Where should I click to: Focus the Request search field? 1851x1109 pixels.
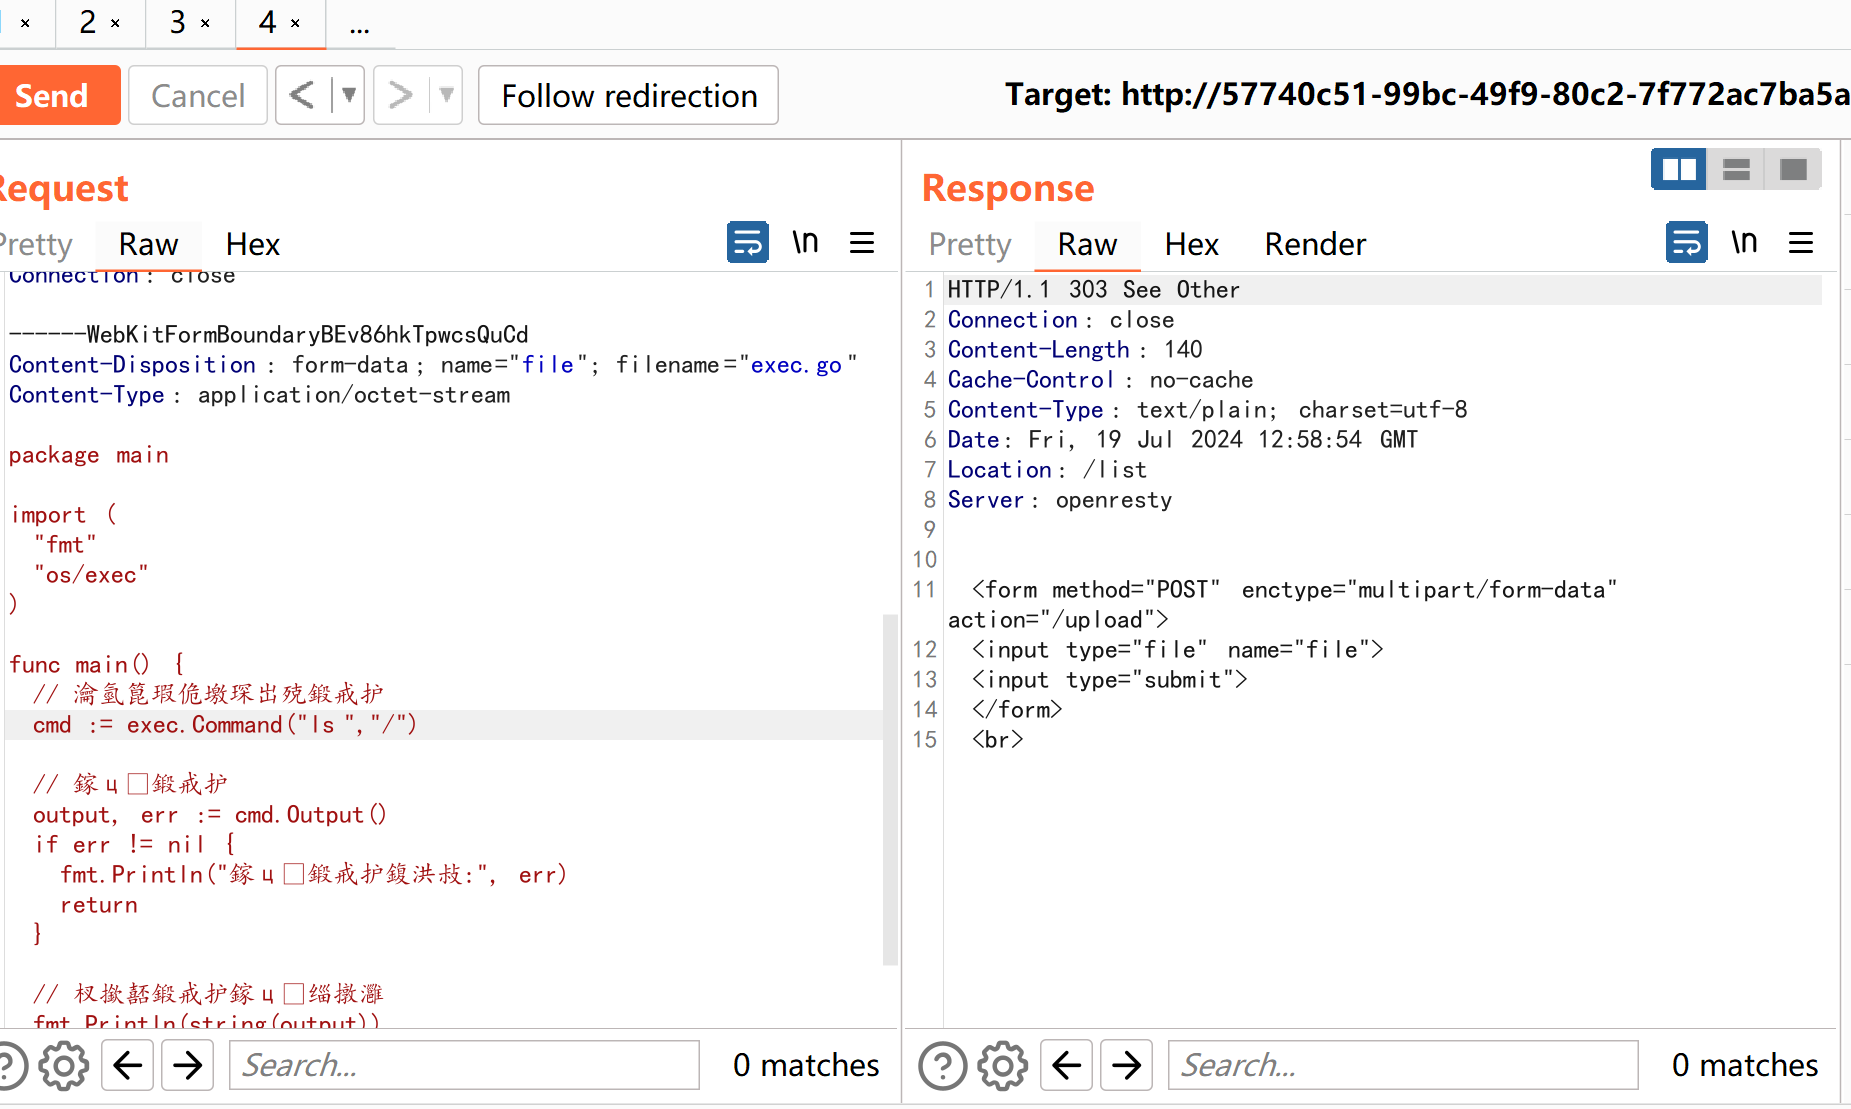(x=464, y=1065)
